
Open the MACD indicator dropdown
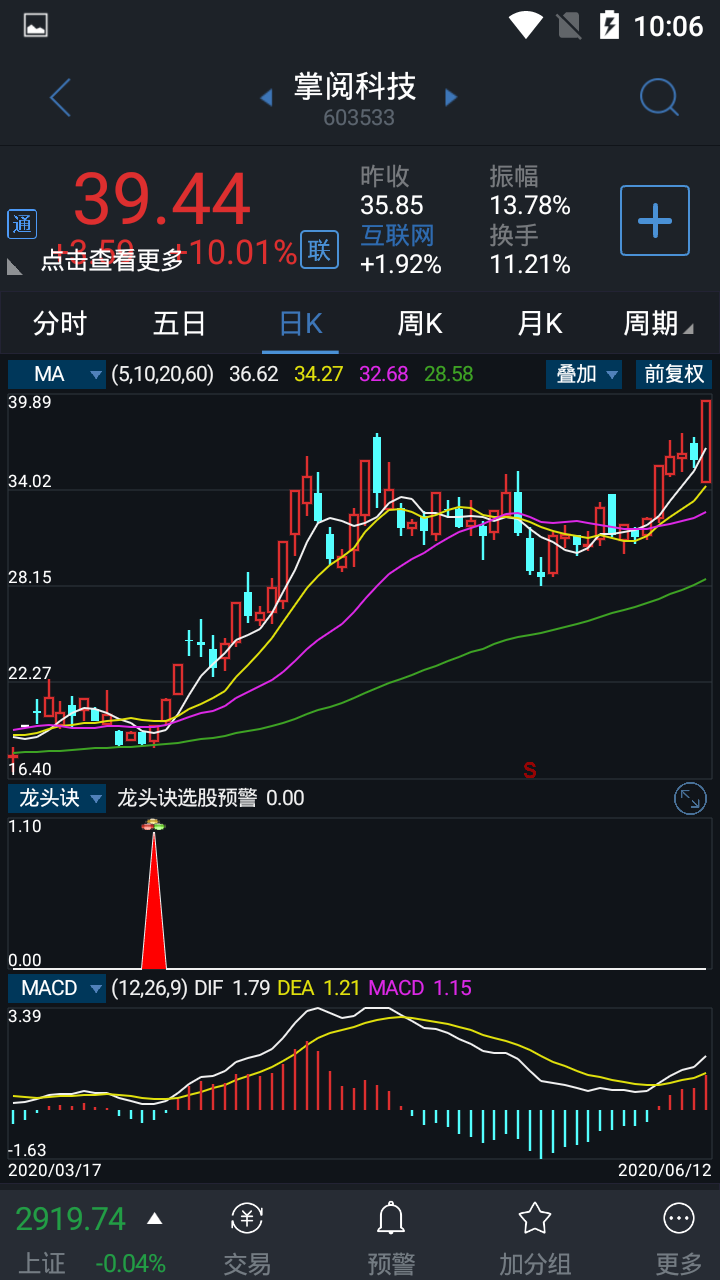(57, 988)
